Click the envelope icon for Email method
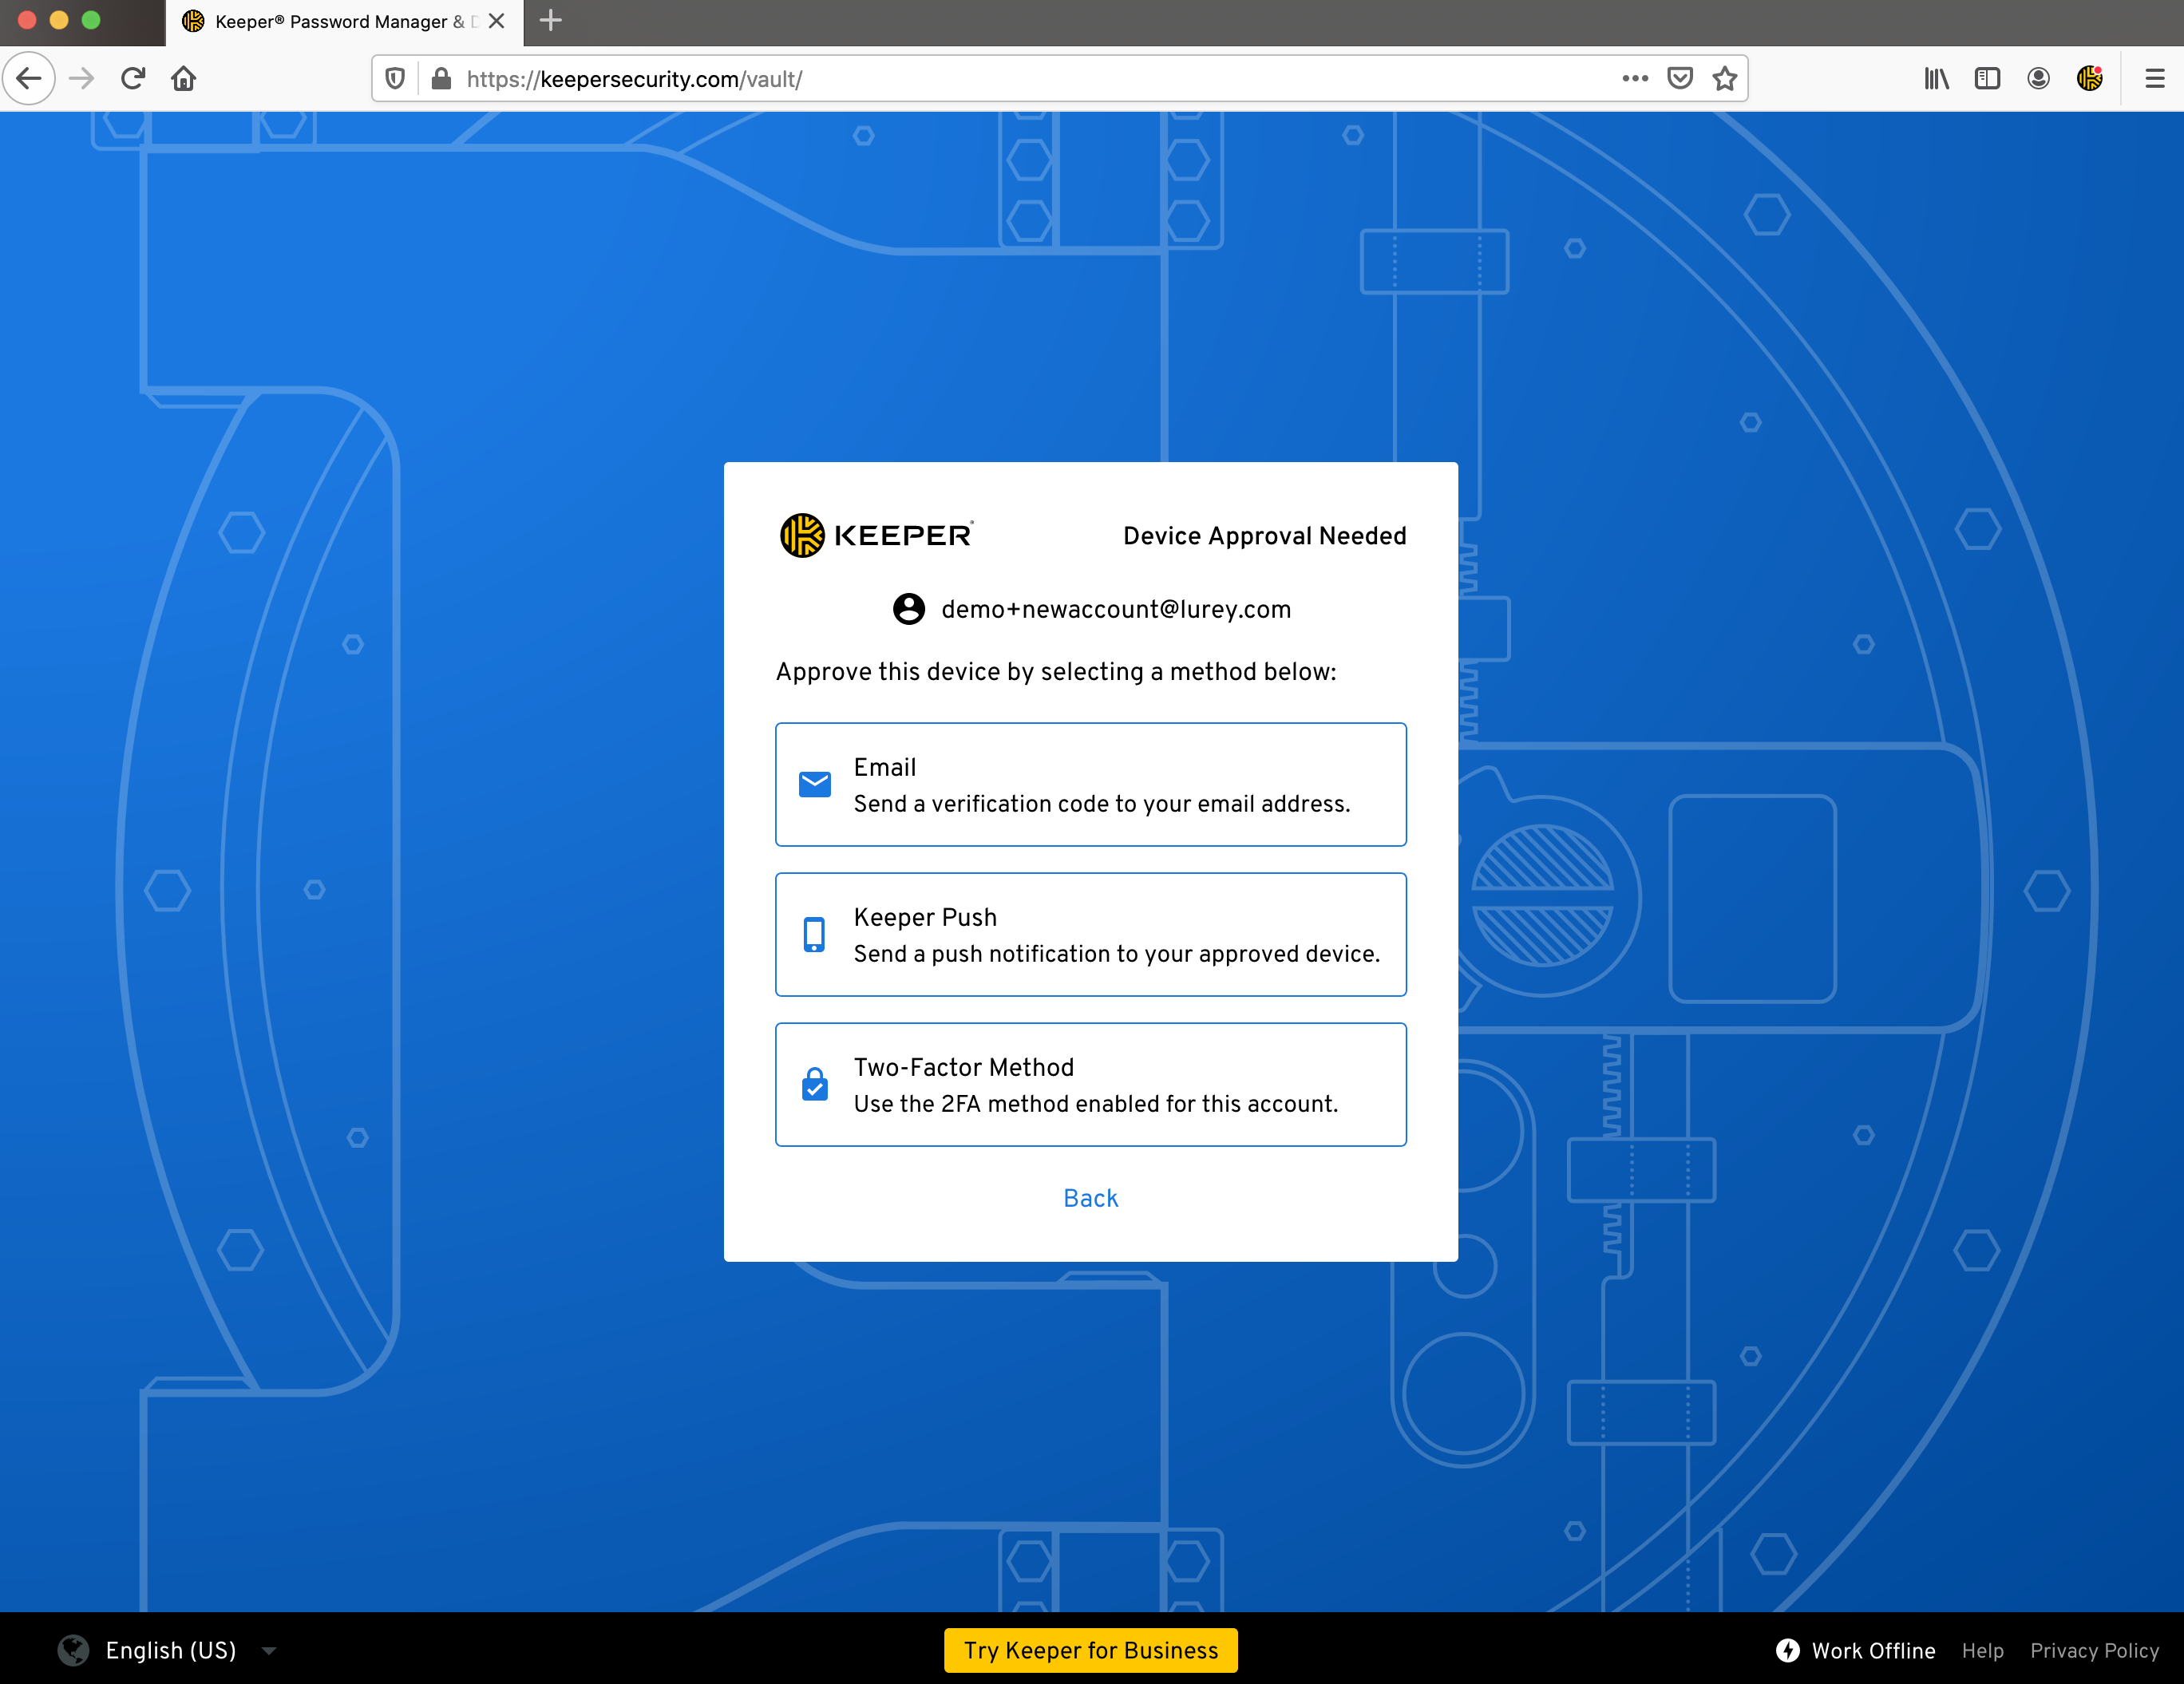Image resolution: width=2184 pixels, height=1684 pixels. tap(815, 785)
